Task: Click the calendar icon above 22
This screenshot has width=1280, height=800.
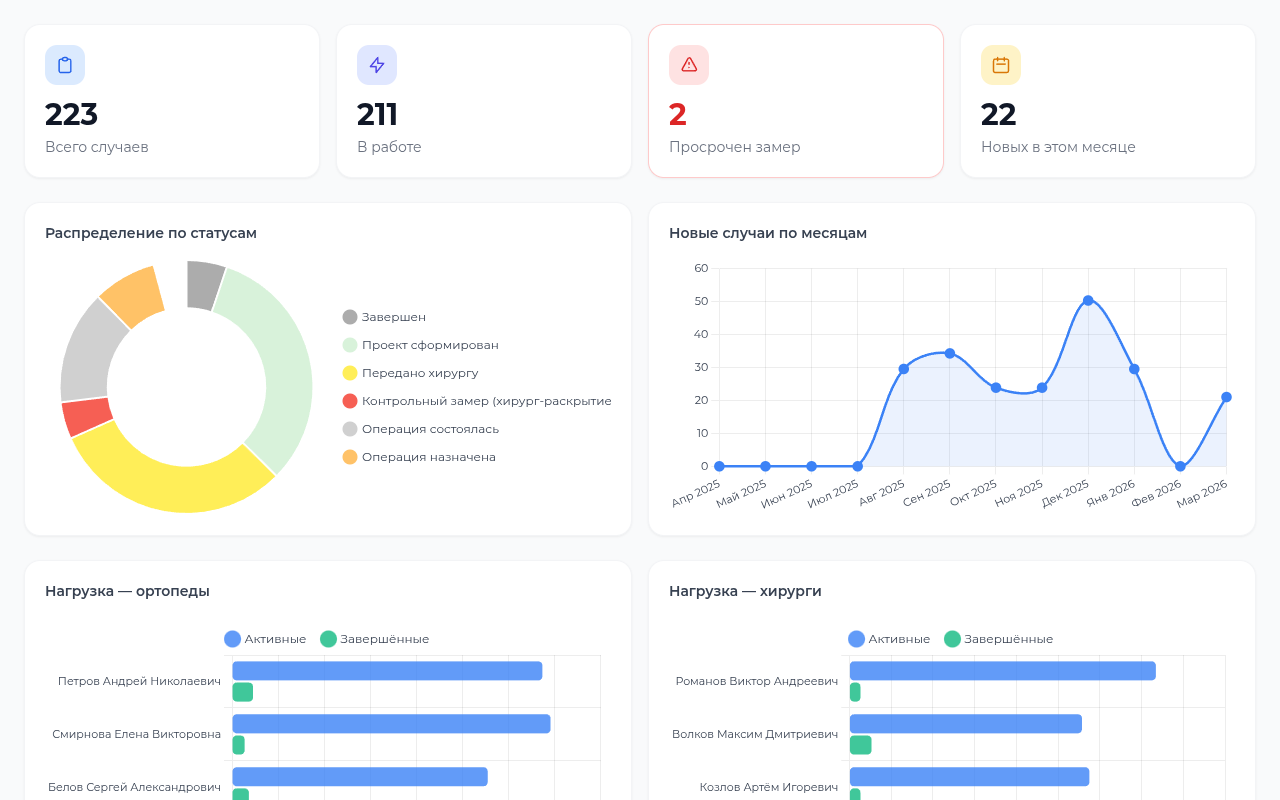Action: click(x=1001, y=65)
